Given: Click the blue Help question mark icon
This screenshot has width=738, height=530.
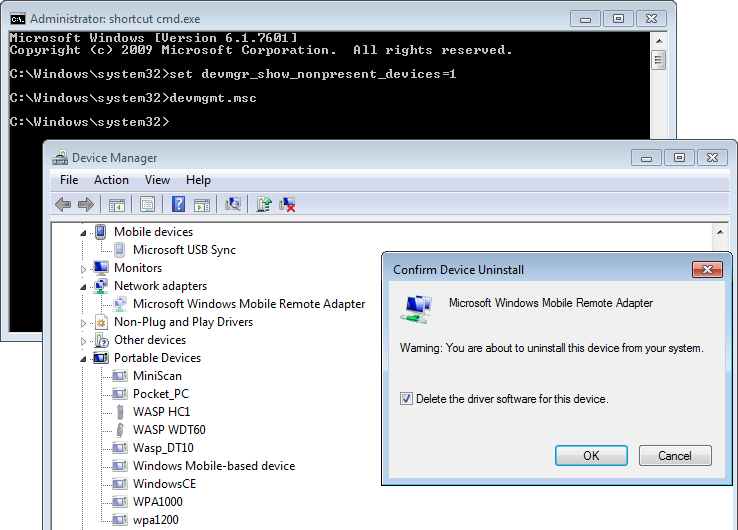Looking at the screenshot, I should pos(178,204).
